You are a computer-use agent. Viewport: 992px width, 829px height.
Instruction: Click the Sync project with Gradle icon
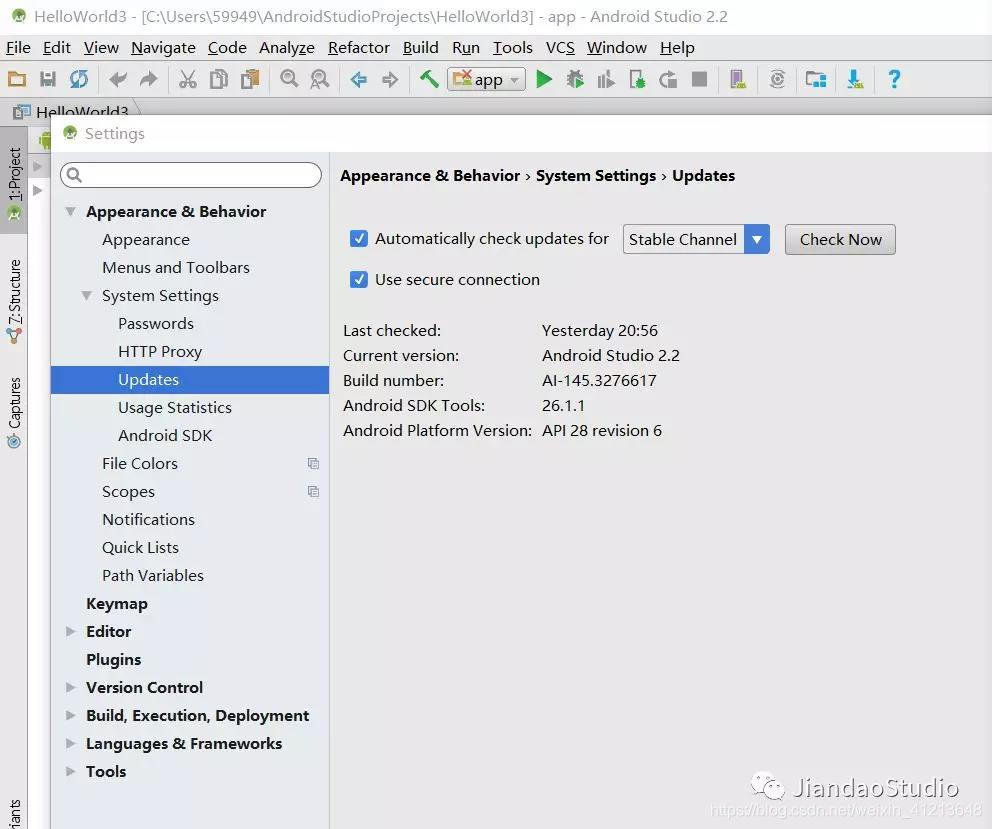(x=777, y=80)
